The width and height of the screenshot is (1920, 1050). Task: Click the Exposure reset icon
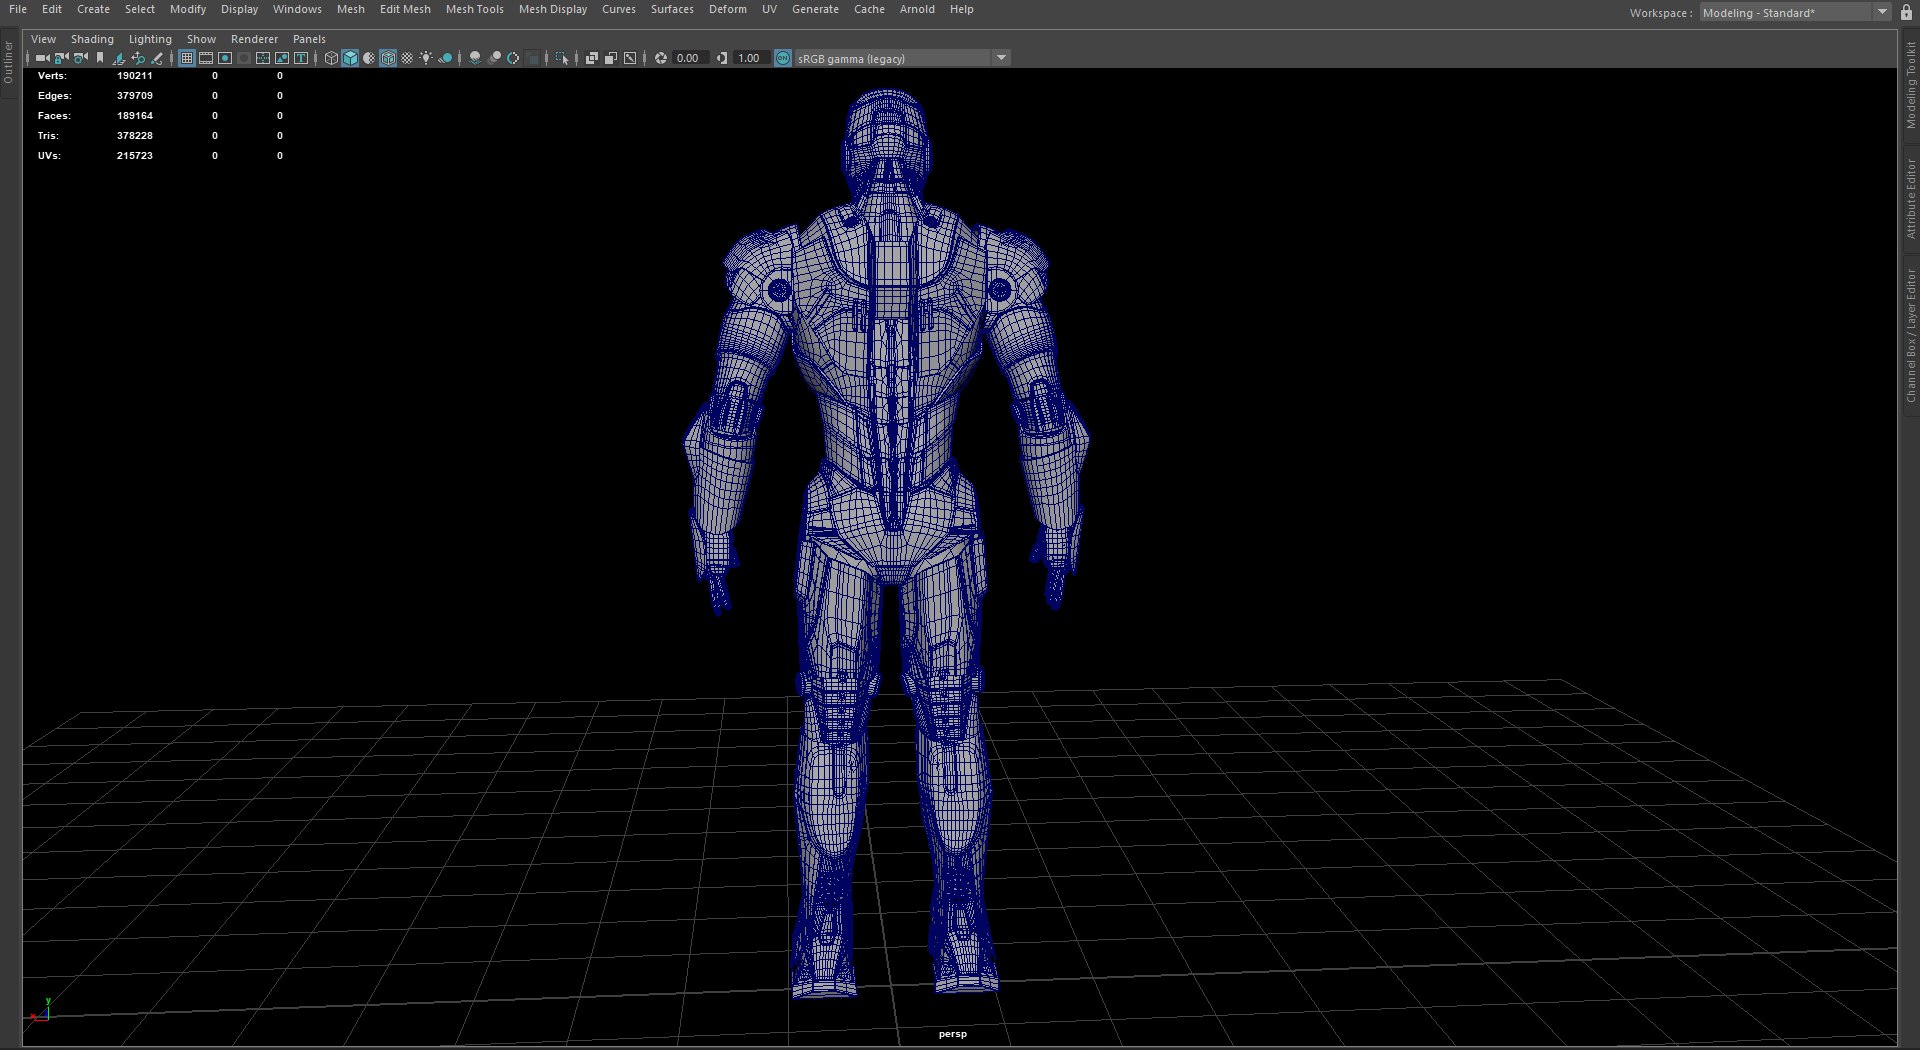[661, 58]
